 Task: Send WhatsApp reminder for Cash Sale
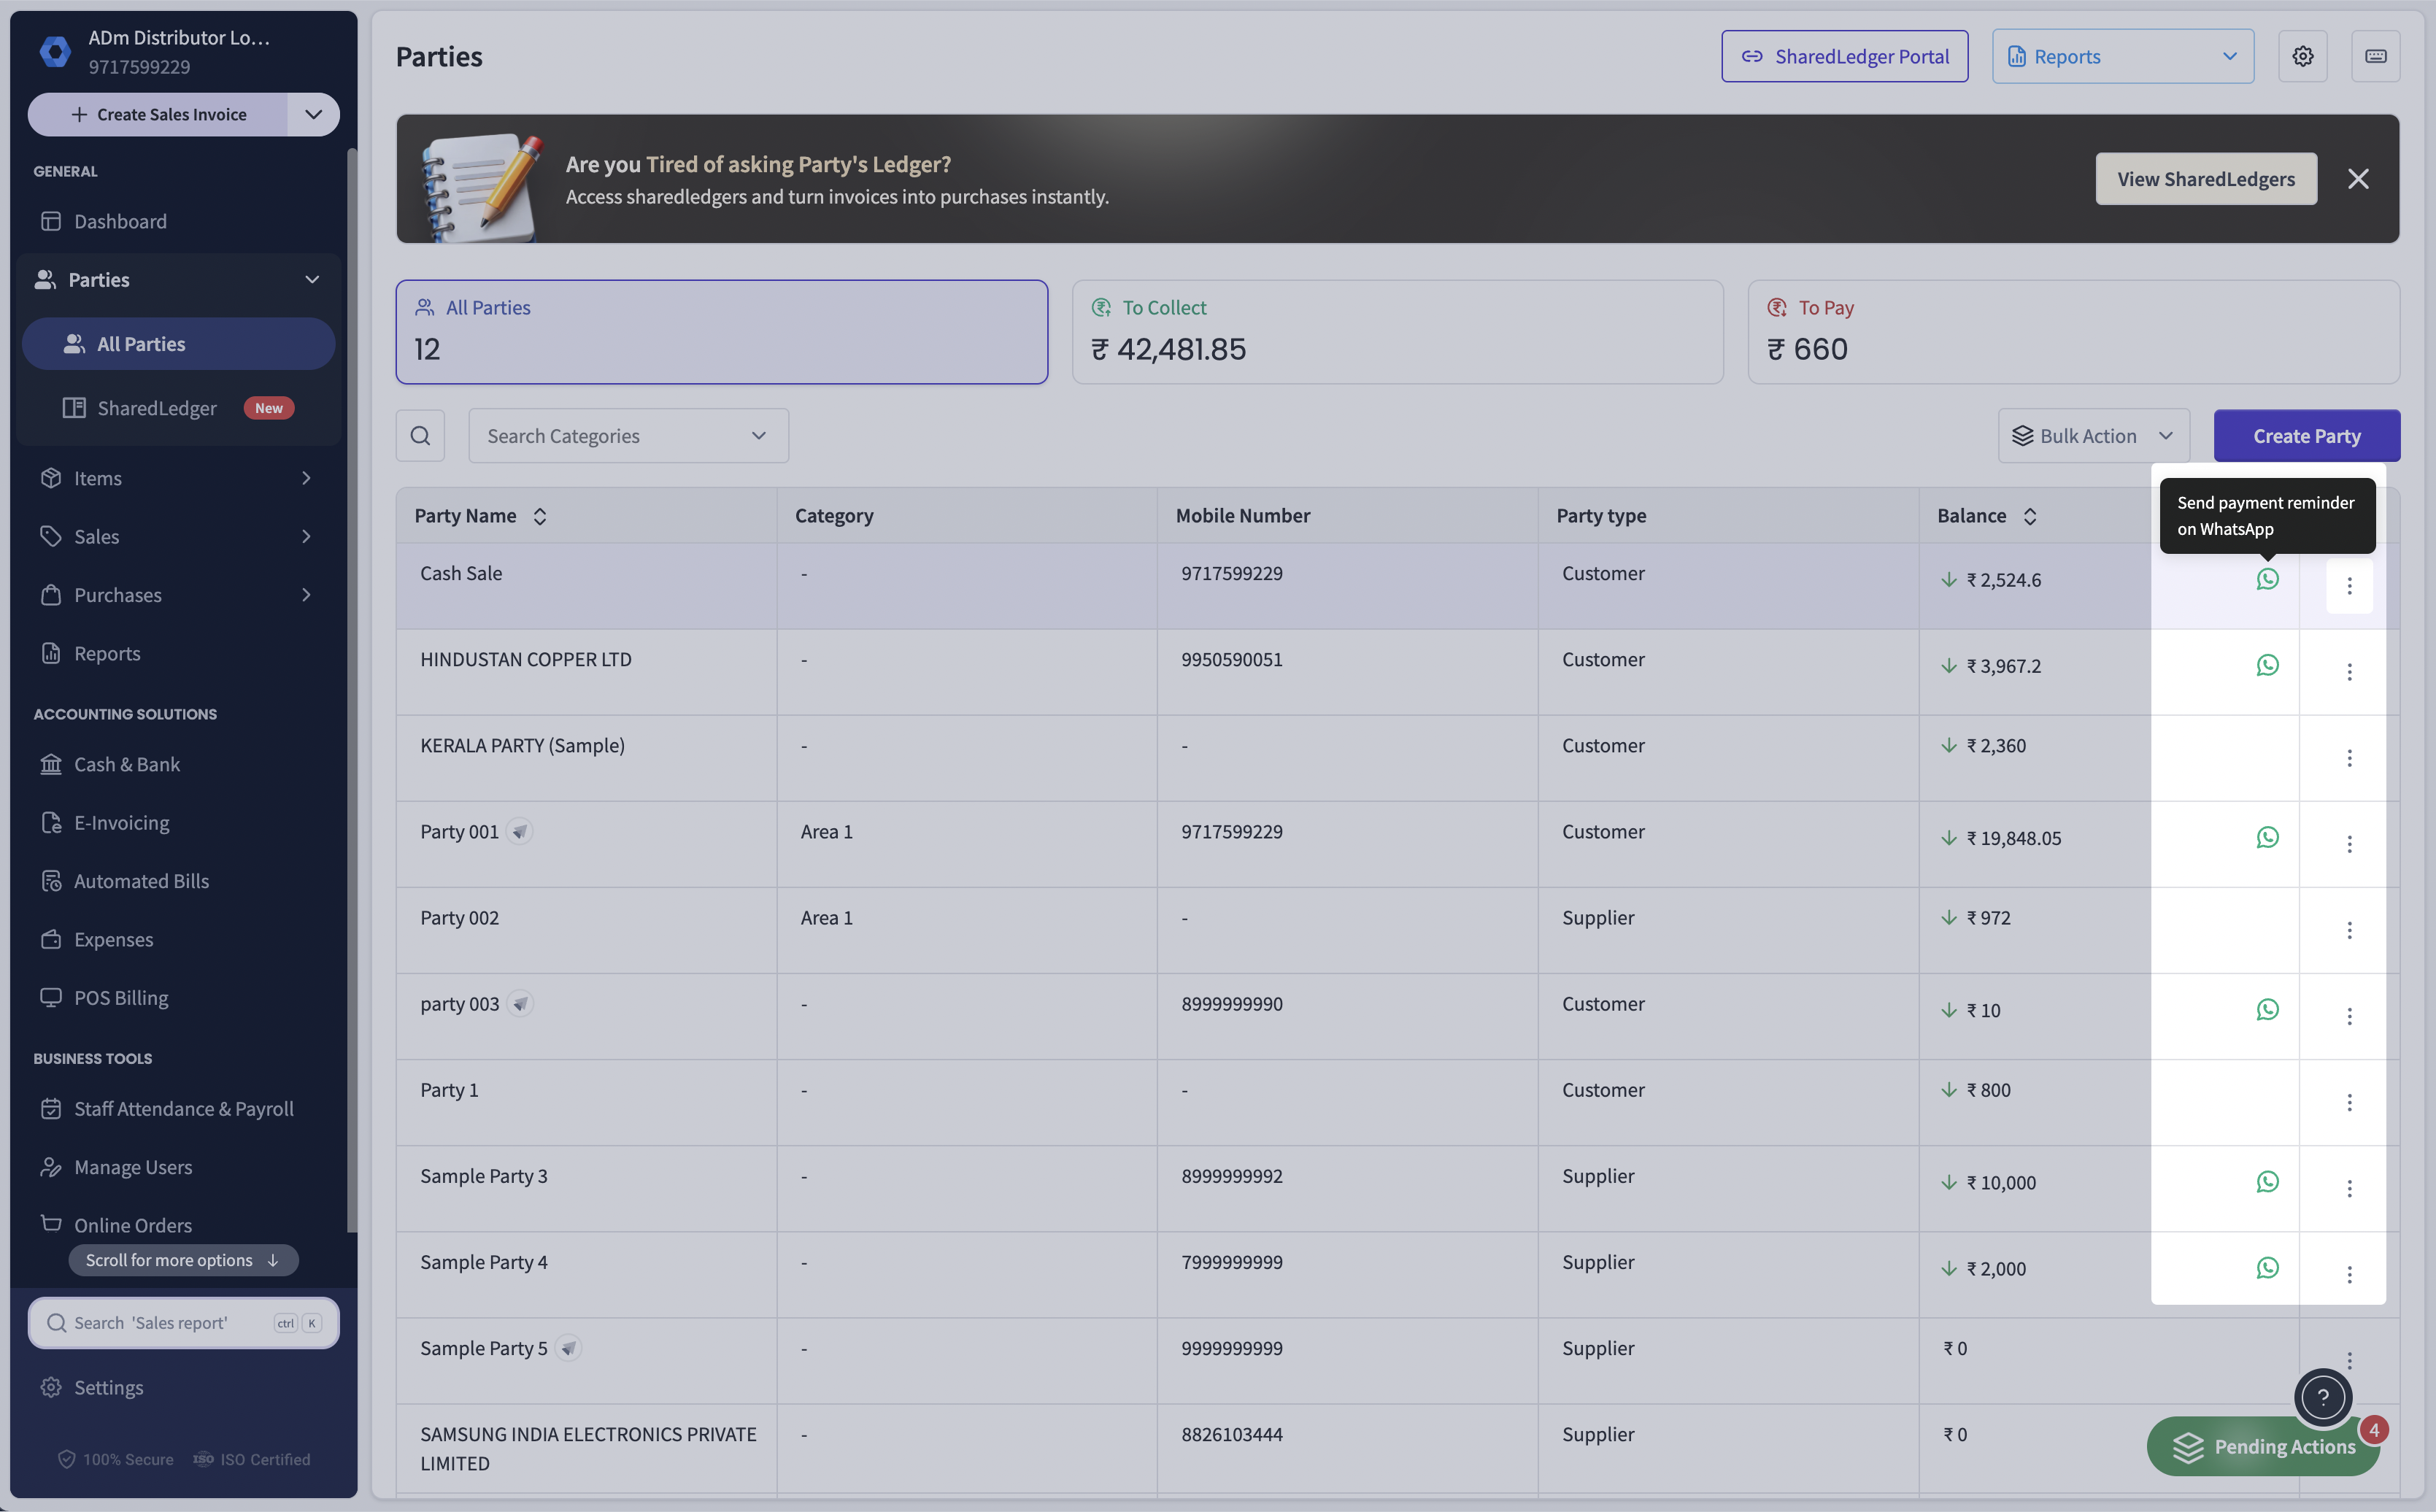(x=2267, y=579)
